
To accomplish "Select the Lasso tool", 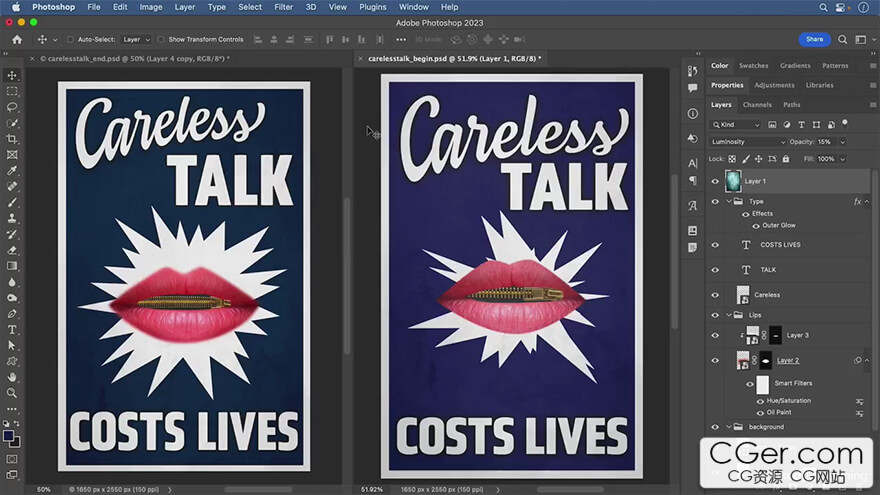I will pos(12,107).
